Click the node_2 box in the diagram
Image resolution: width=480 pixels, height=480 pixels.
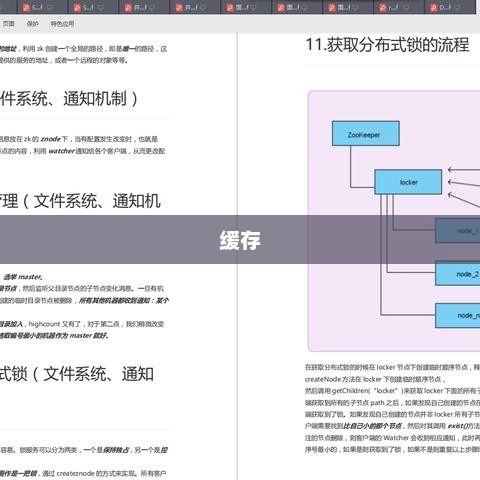point(458,273)
